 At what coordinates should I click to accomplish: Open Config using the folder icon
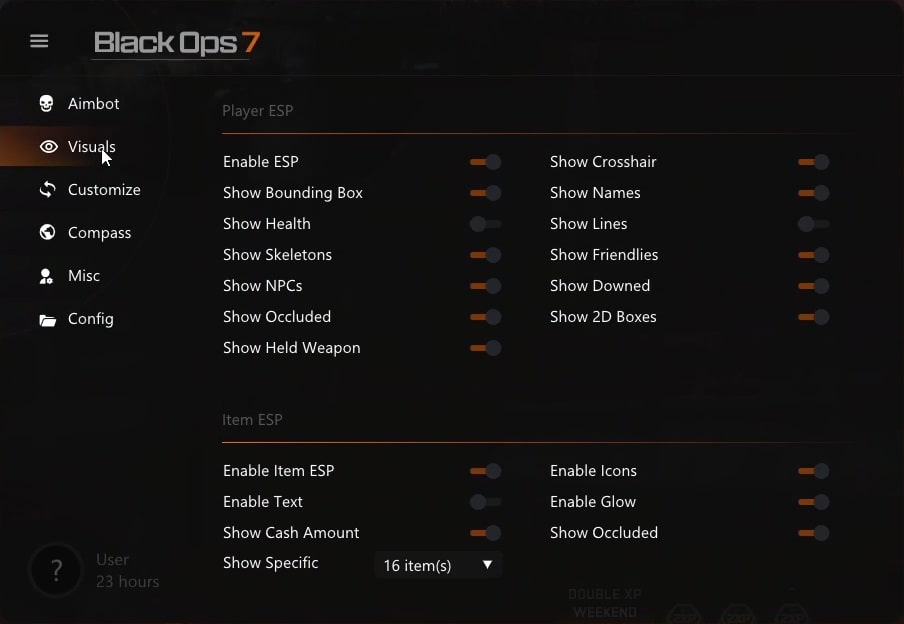46,318
